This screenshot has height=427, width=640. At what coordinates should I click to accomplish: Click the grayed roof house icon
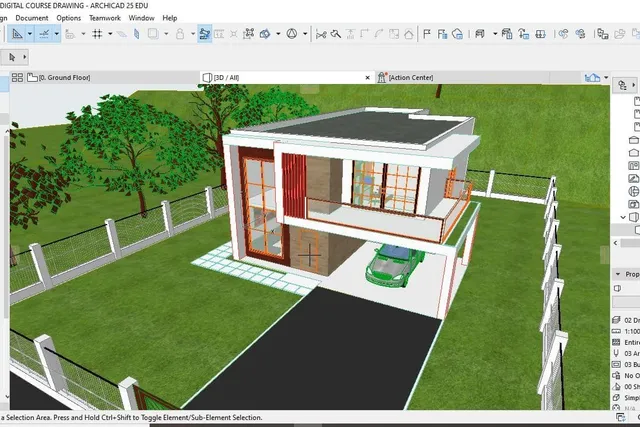[x=409, y=34]
